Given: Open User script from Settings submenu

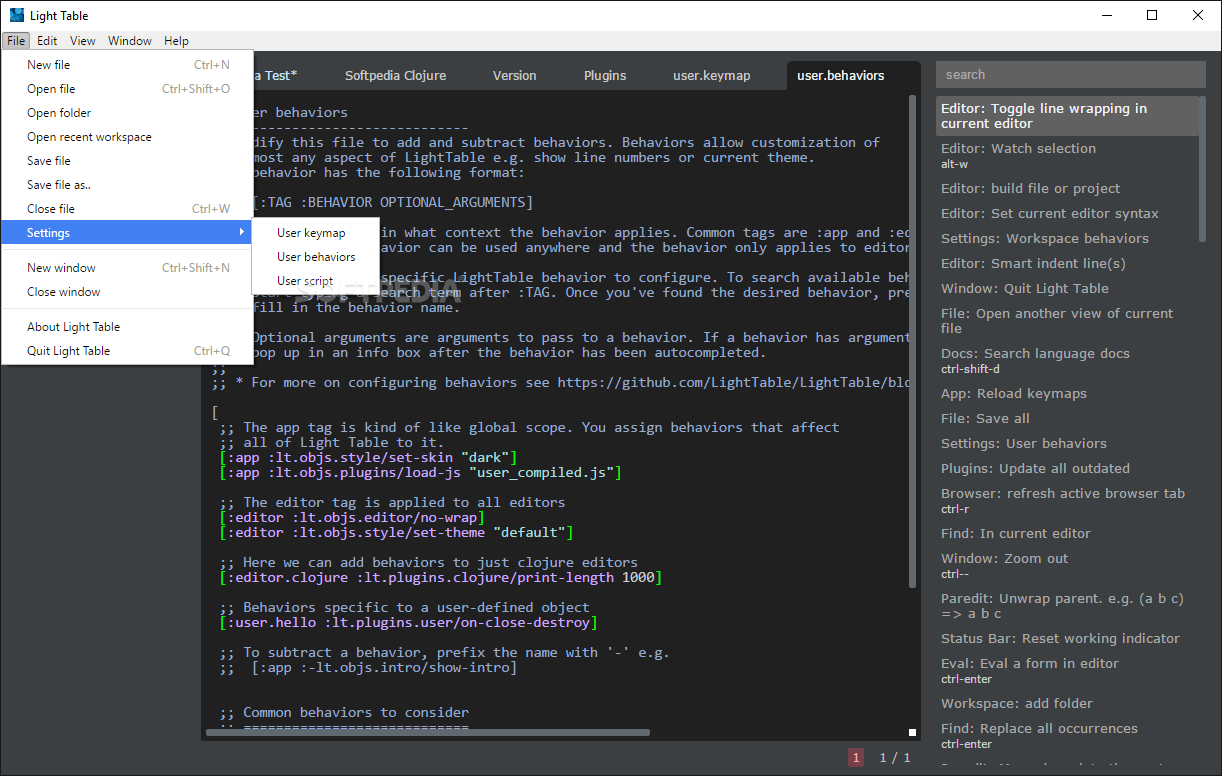Looking at the screenshot, I should pyautogui.click(x=315, y=281).
